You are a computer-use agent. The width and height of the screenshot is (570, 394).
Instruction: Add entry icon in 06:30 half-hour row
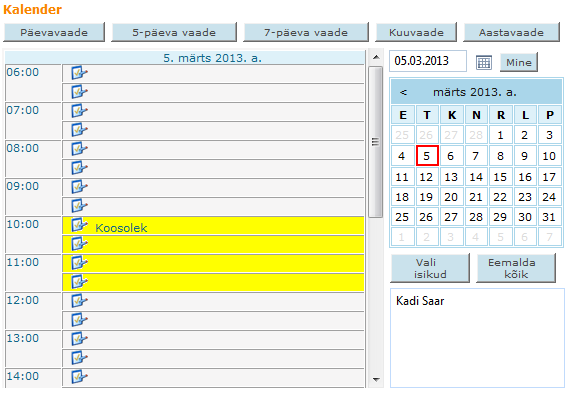pyautogui.click(x=79, y=92)
